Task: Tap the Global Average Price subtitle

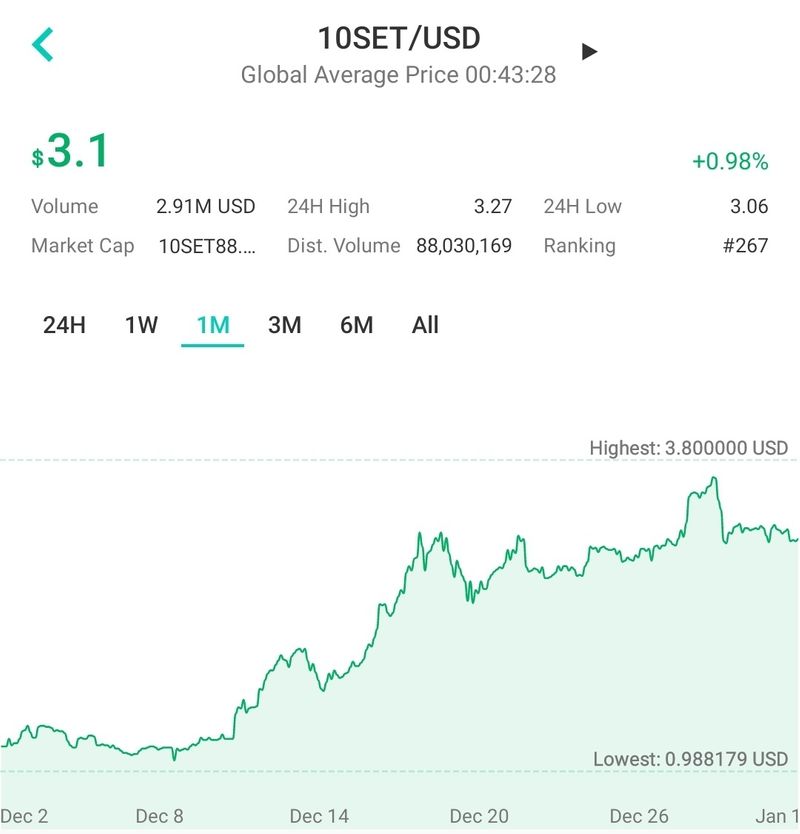Action: 398,75
